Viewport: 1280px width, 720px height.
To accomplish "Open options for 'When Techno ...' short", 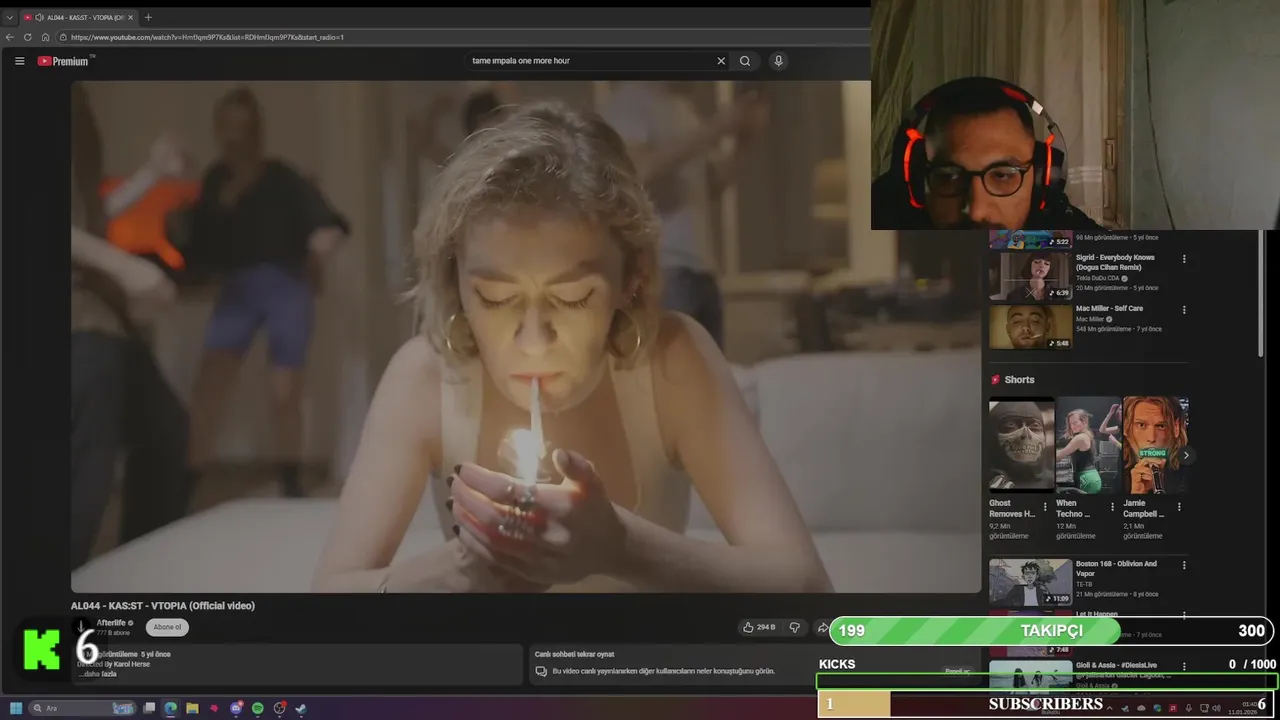I will pos(1112,507).
